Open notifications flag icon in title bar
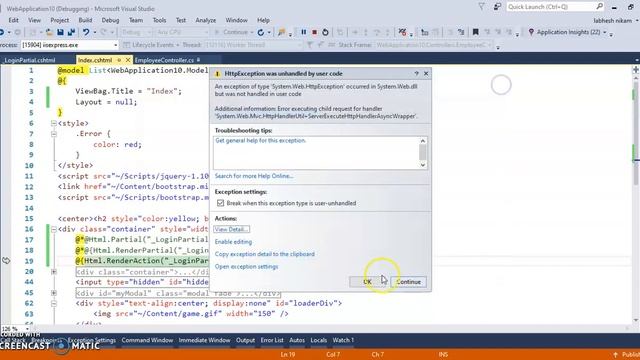Viewport: 640px width, 360px height. pos(482,7)
